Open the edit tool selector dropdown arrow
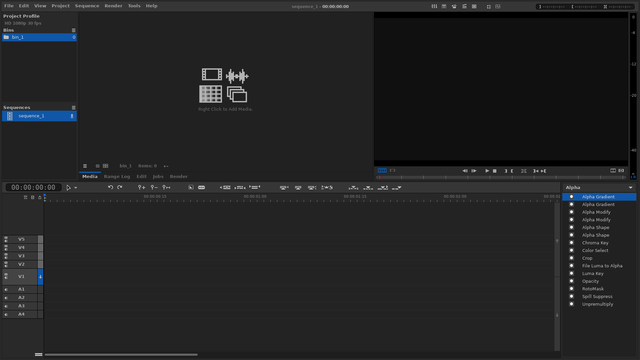The height and width of the screenshot is (360, 640). tap(76, 188)
